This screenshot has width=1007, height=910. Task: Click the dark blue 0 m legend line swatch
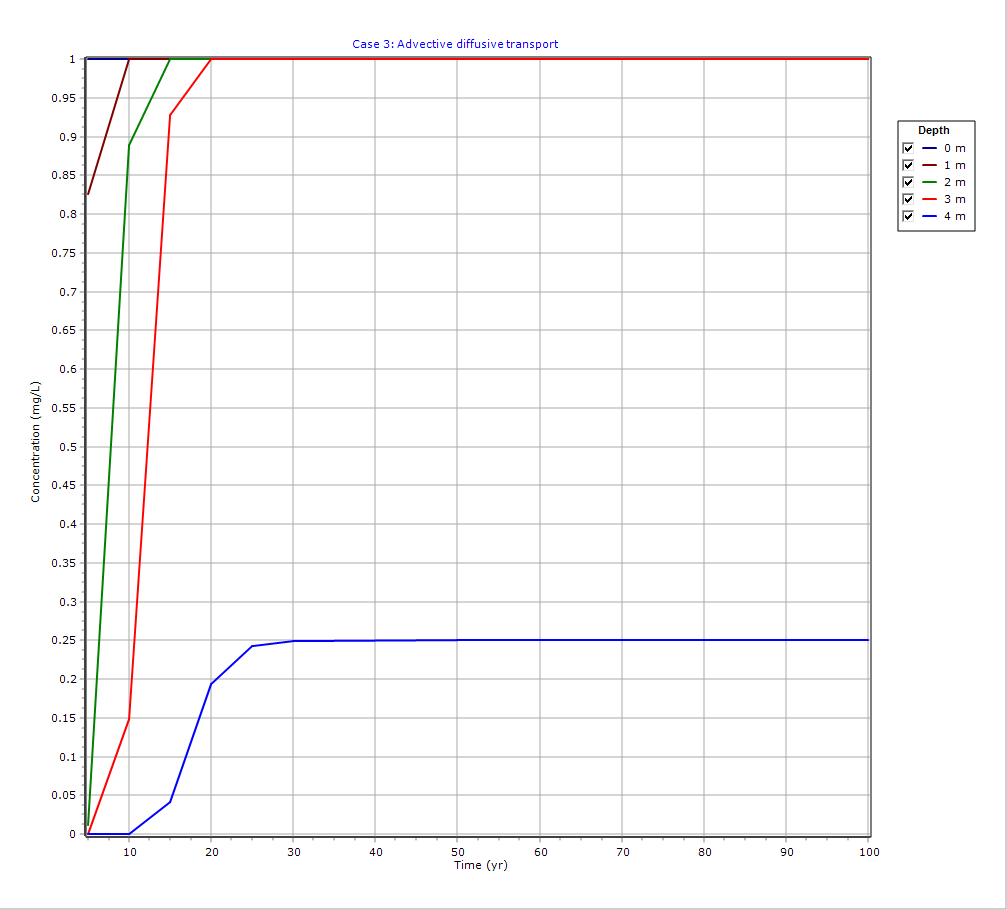(x=929, y=148)
